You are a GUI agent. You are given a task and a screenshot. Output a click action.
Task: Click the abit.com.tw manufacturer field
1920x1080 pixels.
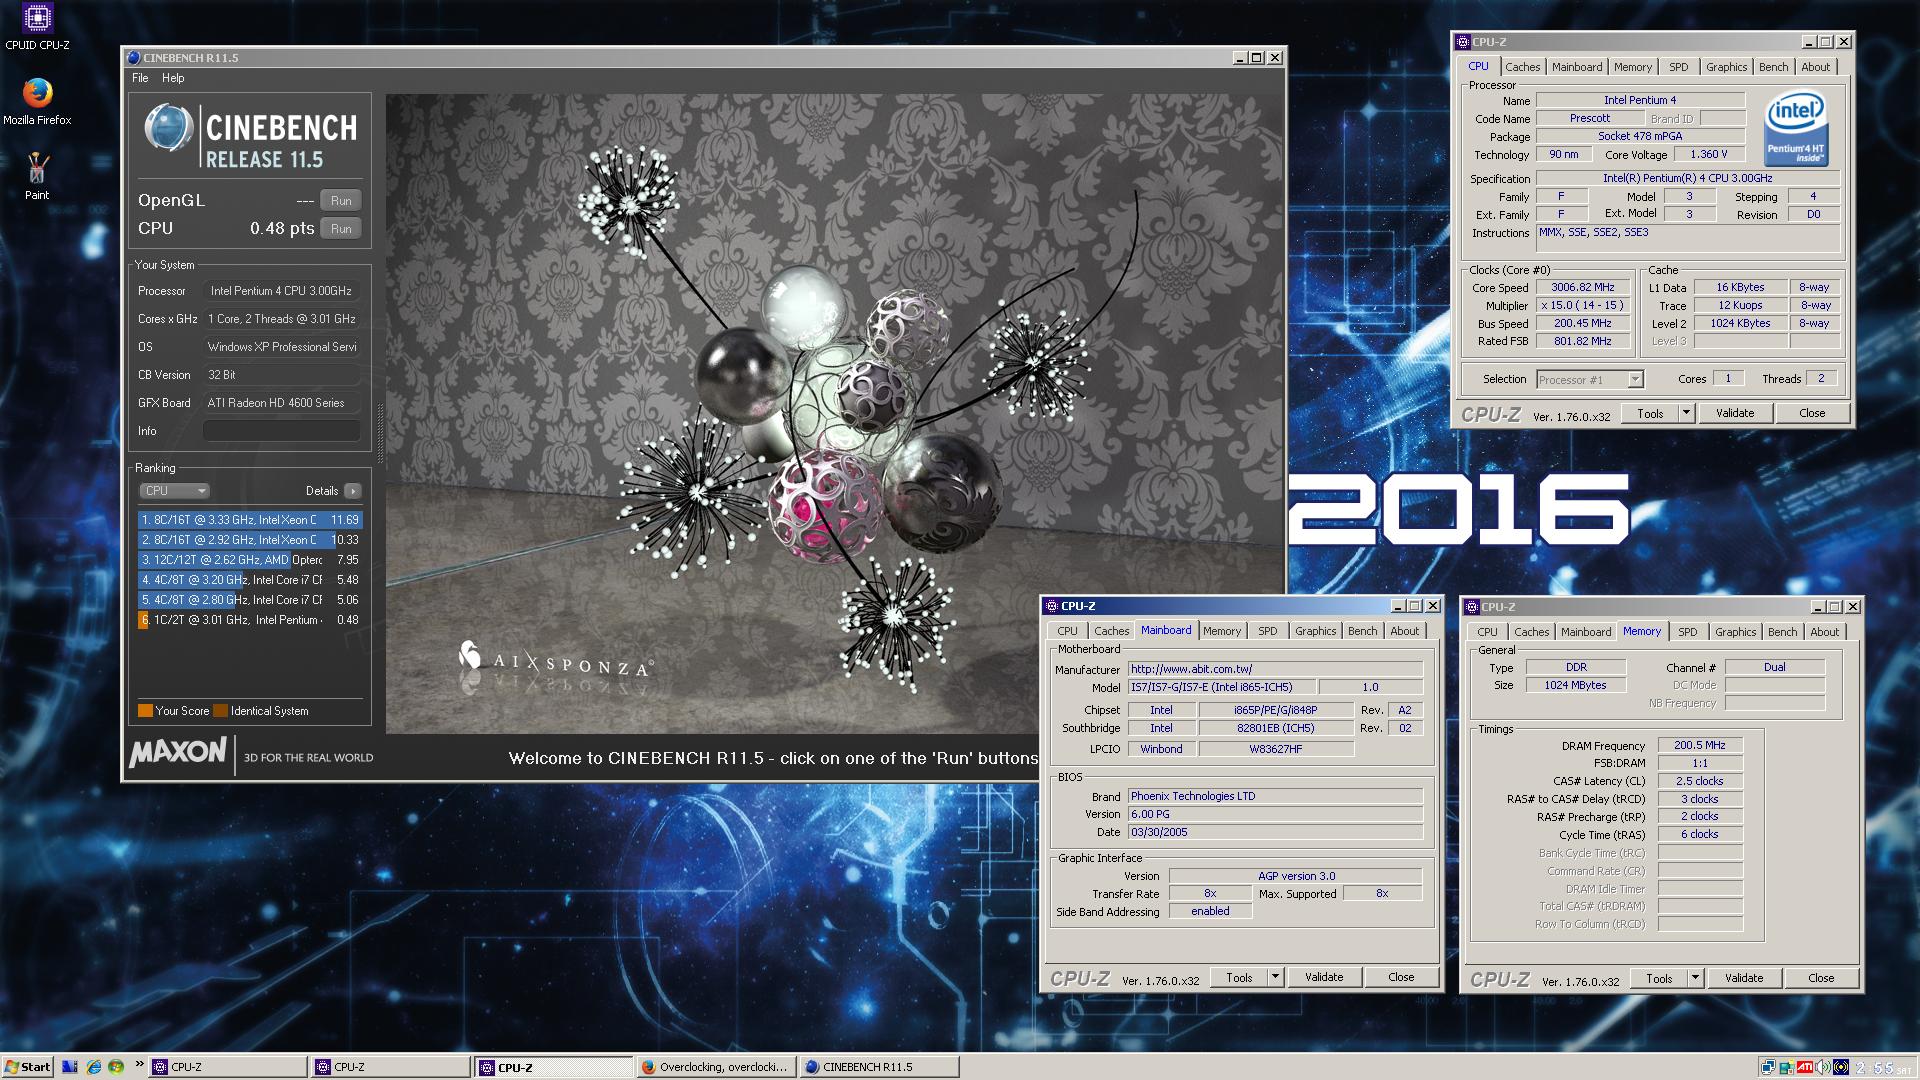point(1275,669)
